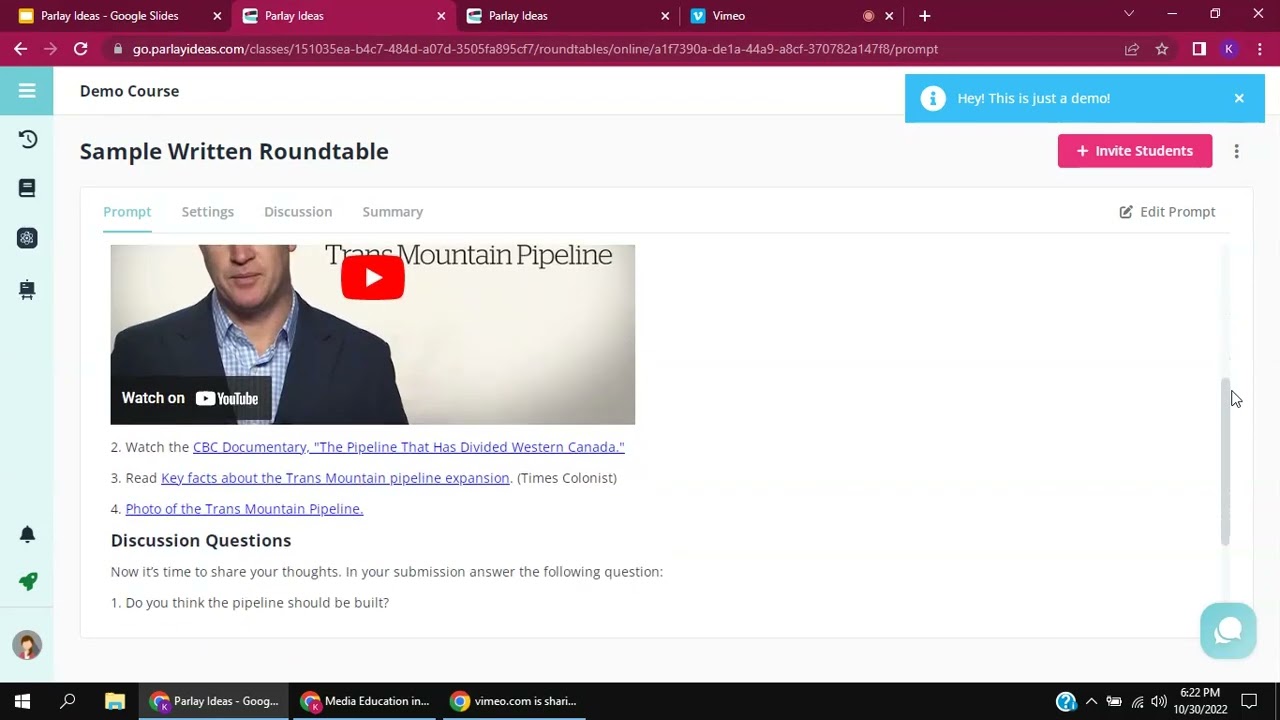1280x720 pixels.
Task: Open vimeo.com is sharing taskbar window
Action: 514,701
